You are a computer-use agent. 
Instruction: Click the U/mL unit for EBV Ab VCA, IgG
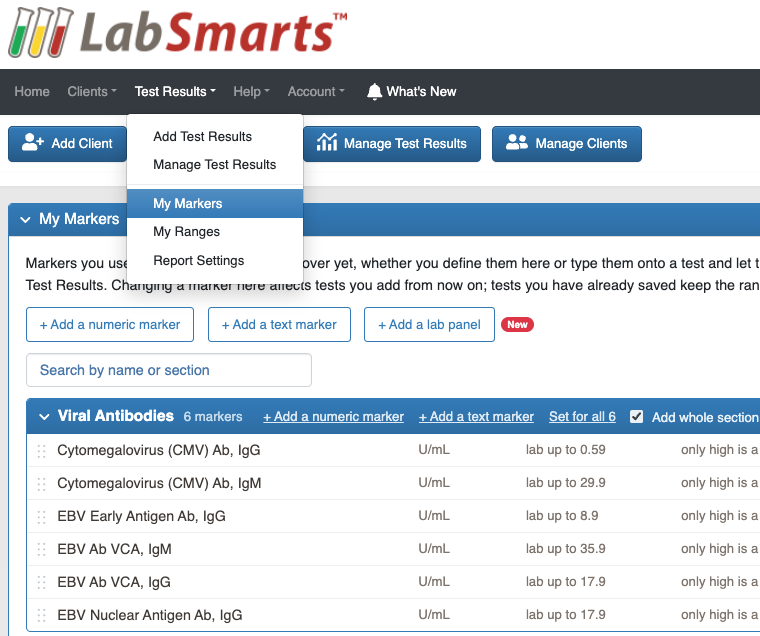click(x=434, y=582)
